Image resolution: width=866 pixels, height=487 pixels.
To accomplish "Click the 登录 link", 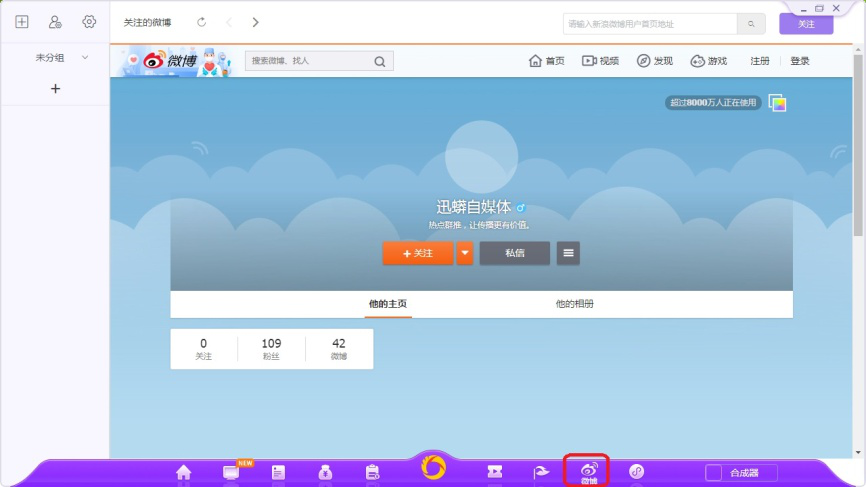I will (800, 61).
